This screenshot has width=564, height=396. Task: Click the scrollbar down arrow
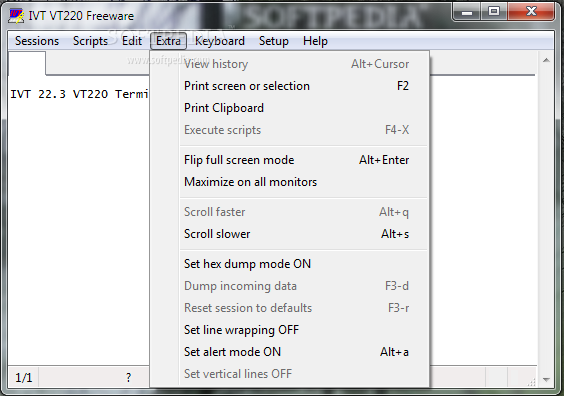(546, 379)
